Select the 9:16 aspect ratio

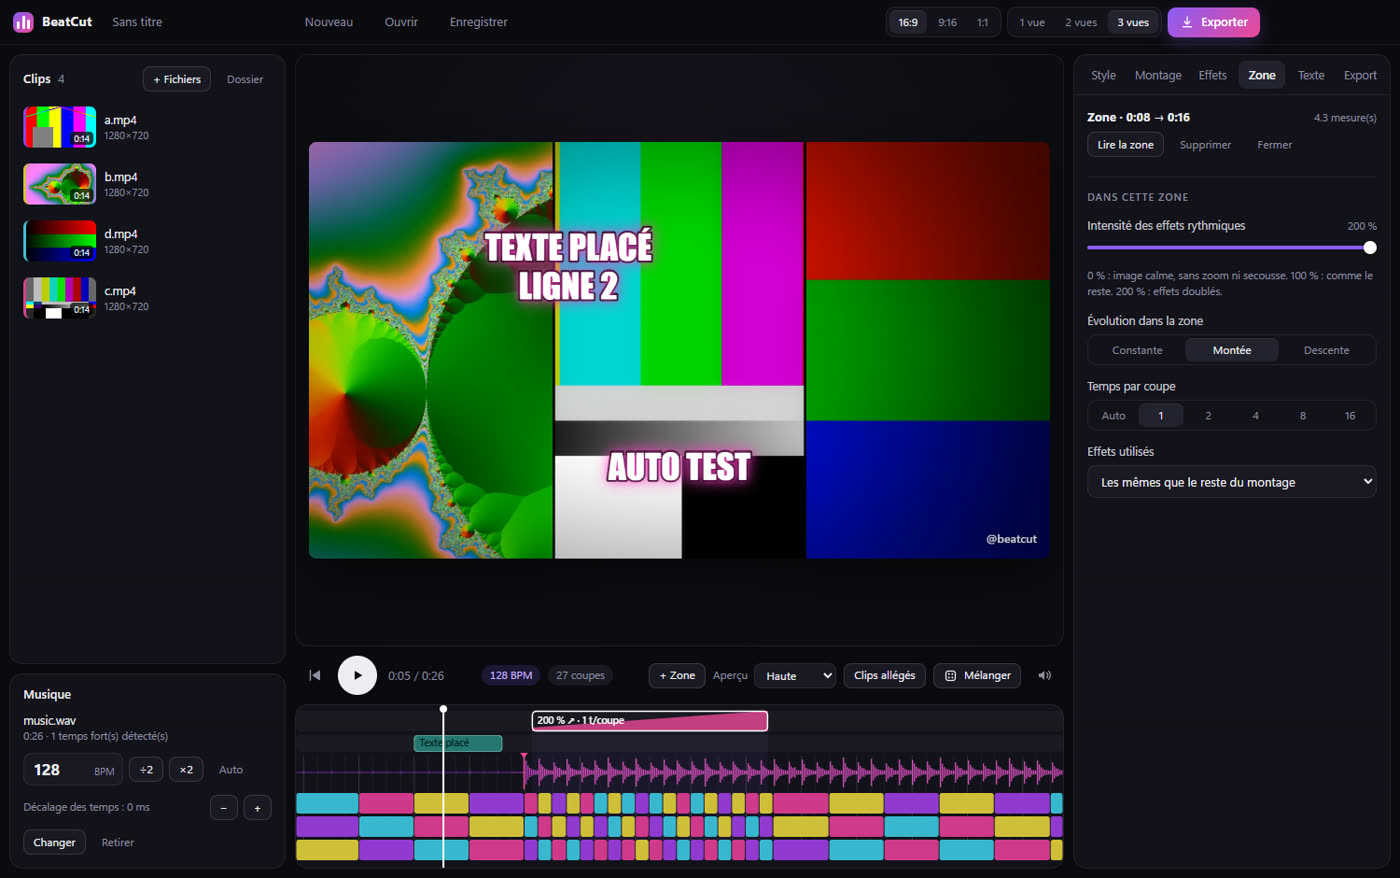pos(947,22)
